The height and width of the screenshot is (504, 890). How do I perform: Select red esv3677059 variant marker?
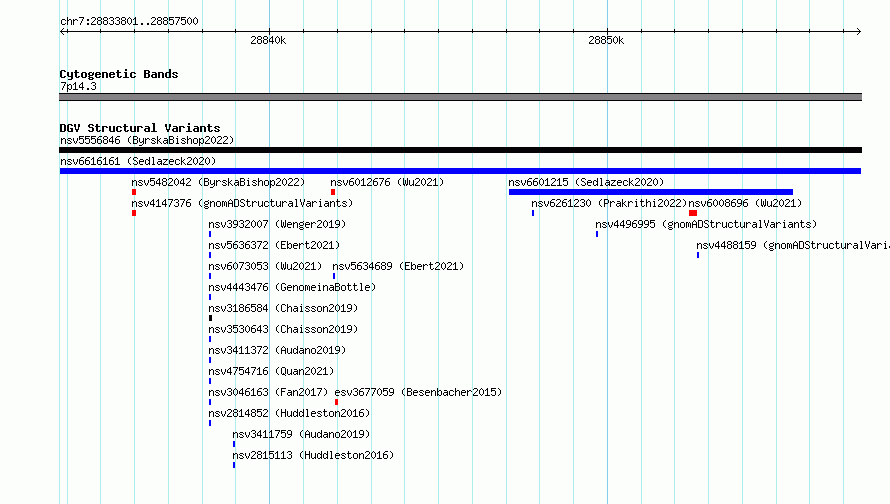pos(337,402)
